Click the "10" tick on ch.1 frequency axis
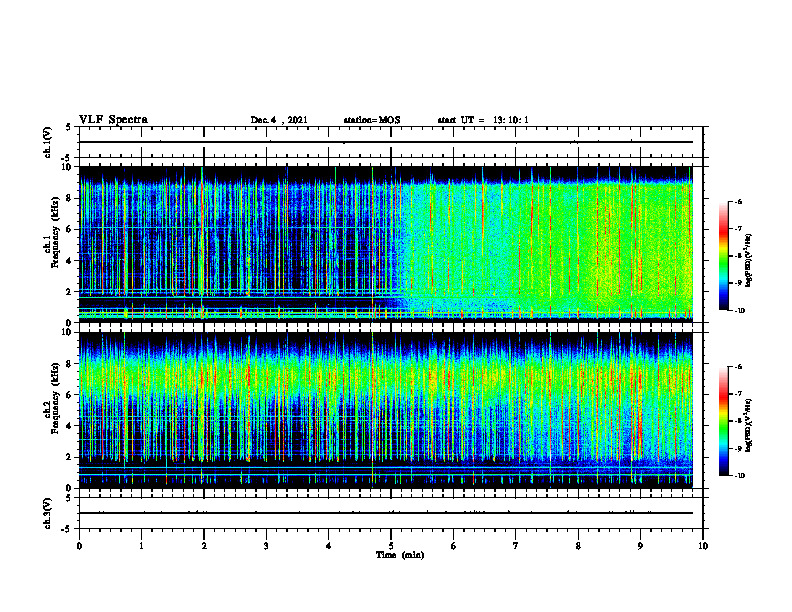Screen dimensions: 792x612 (x=67, y=167)
